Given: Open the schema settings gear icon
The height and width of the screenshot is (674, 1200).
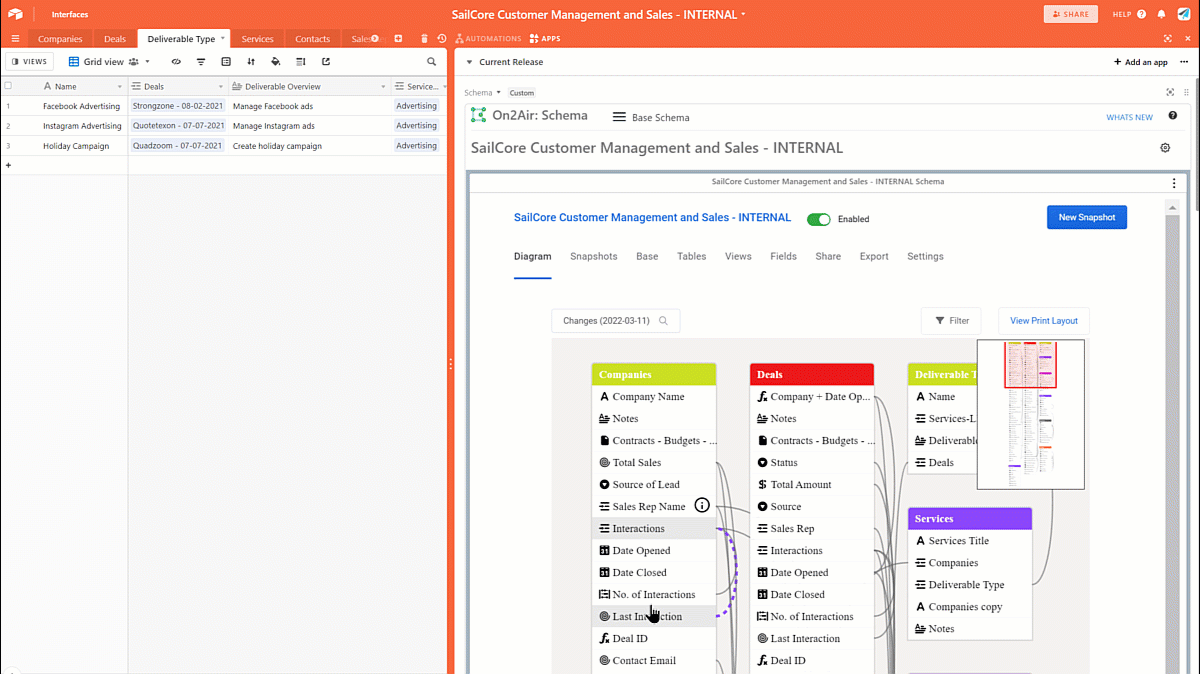Looking at the screenshot, I should (x=1165, y=148).
